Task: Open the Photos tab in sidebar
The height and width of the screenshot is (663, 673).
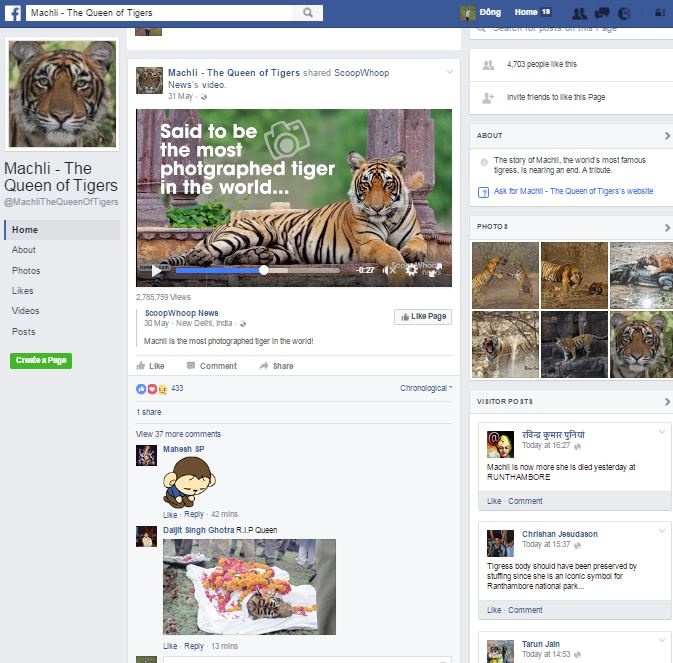Action: (x=26, y=271)
